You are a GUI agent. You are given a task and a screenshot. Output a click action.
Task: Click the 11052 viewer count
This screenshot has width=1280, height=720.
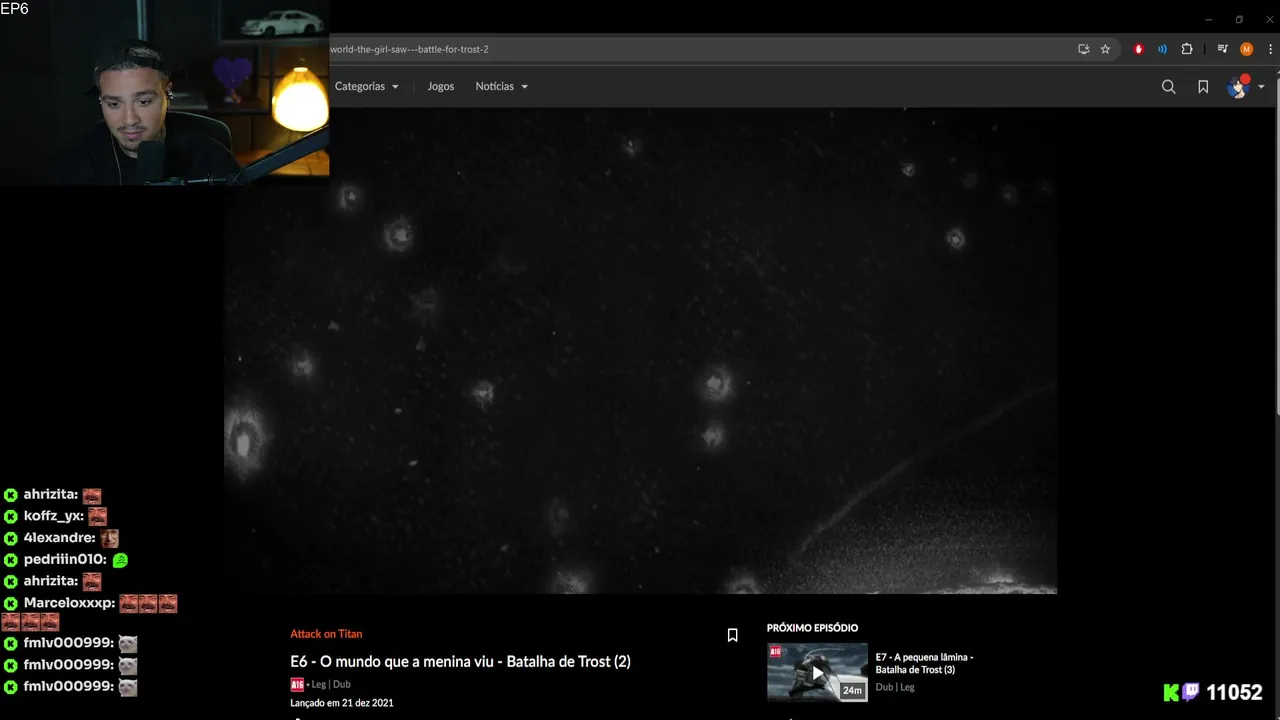pyautogui.click(x=1234, y=692)
